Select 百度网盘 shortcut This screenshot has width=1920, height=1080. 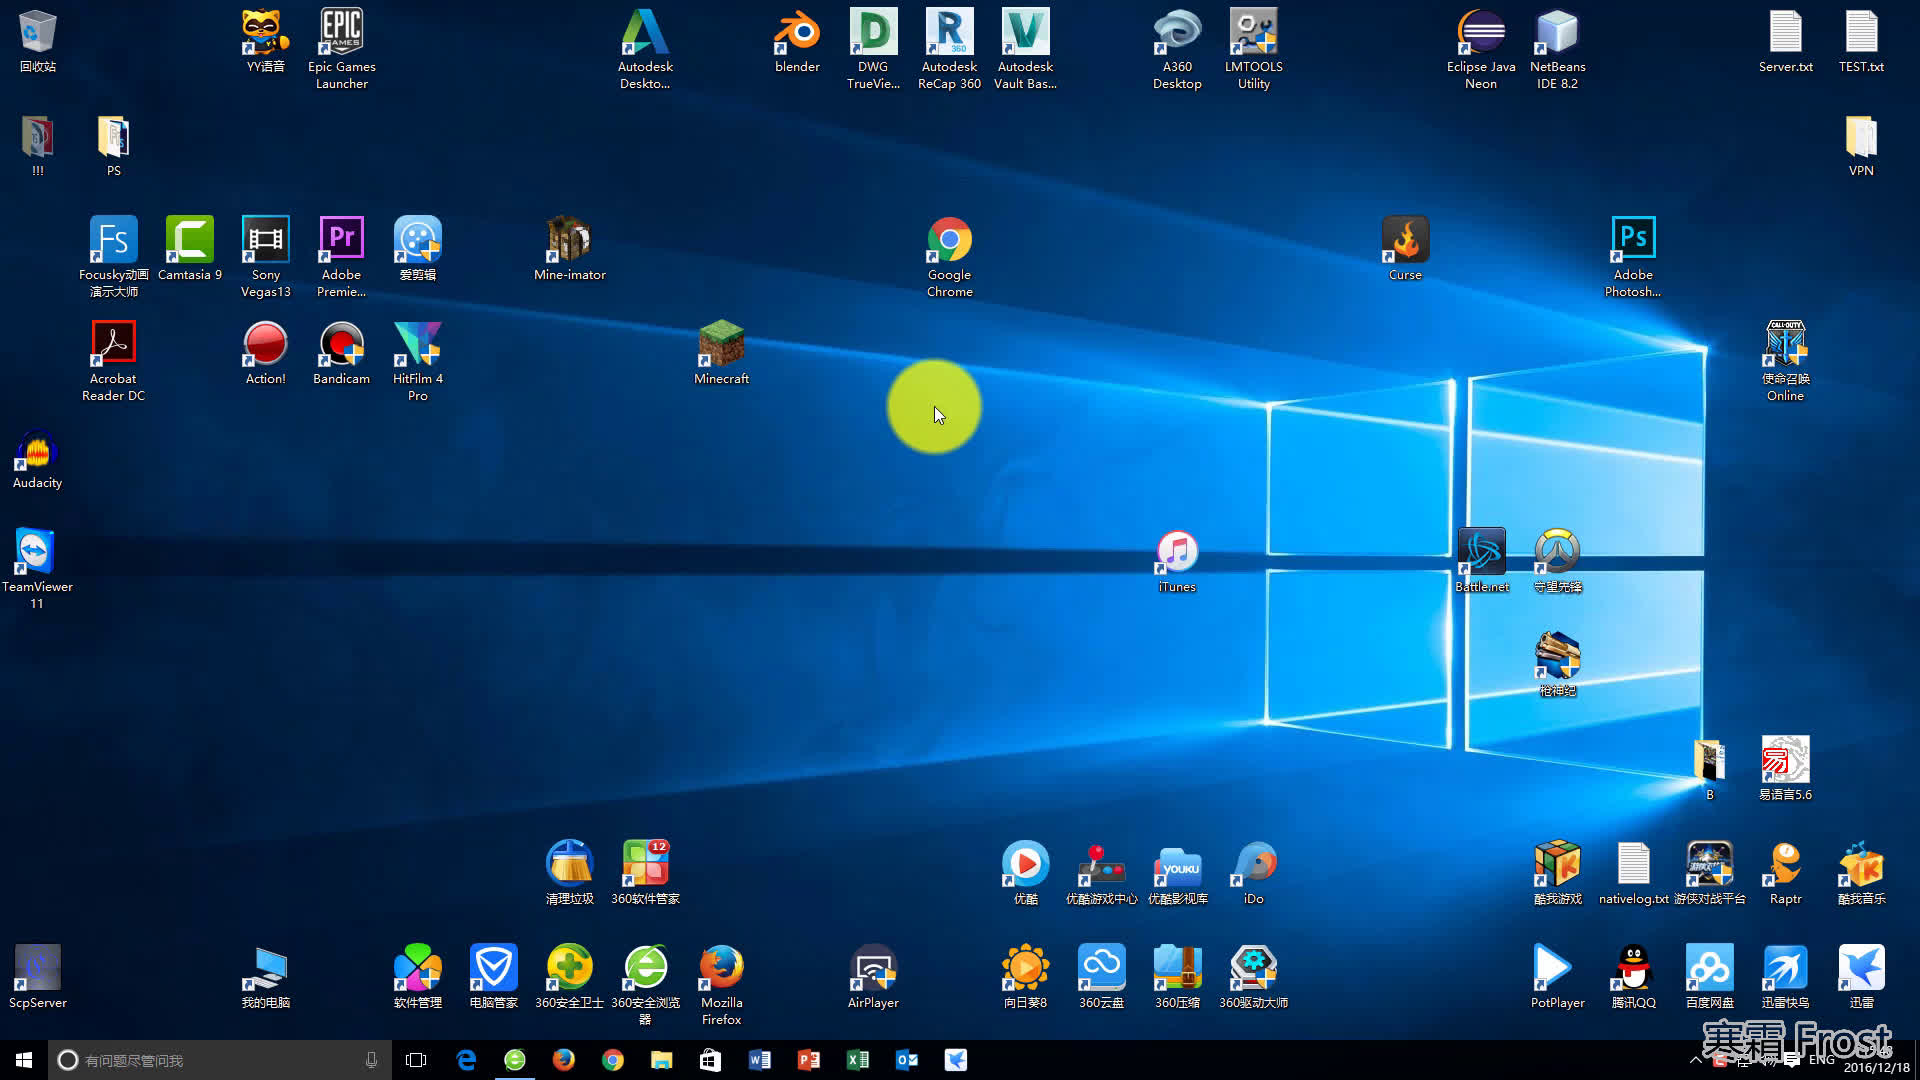click(x=1709, y=977)
